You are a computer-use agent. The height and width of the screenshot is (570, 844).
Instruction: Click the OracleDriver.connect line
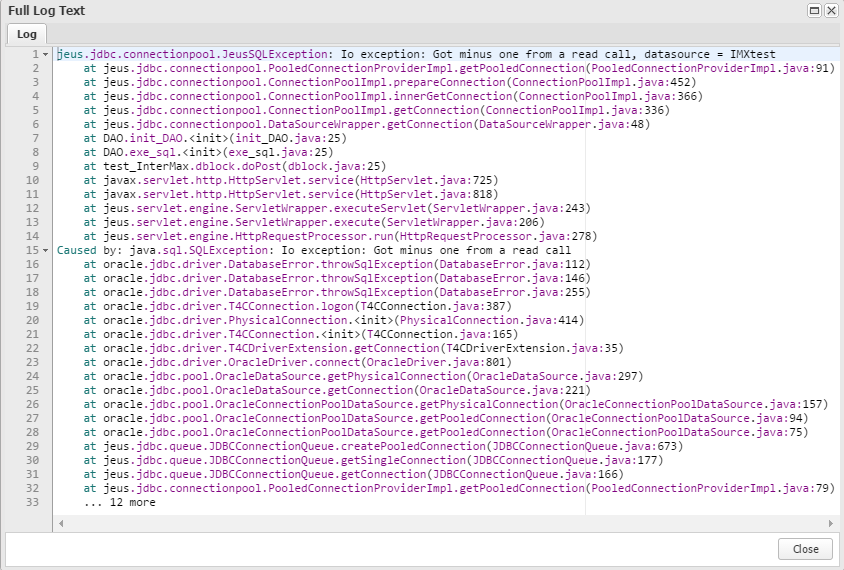(298, 362)
